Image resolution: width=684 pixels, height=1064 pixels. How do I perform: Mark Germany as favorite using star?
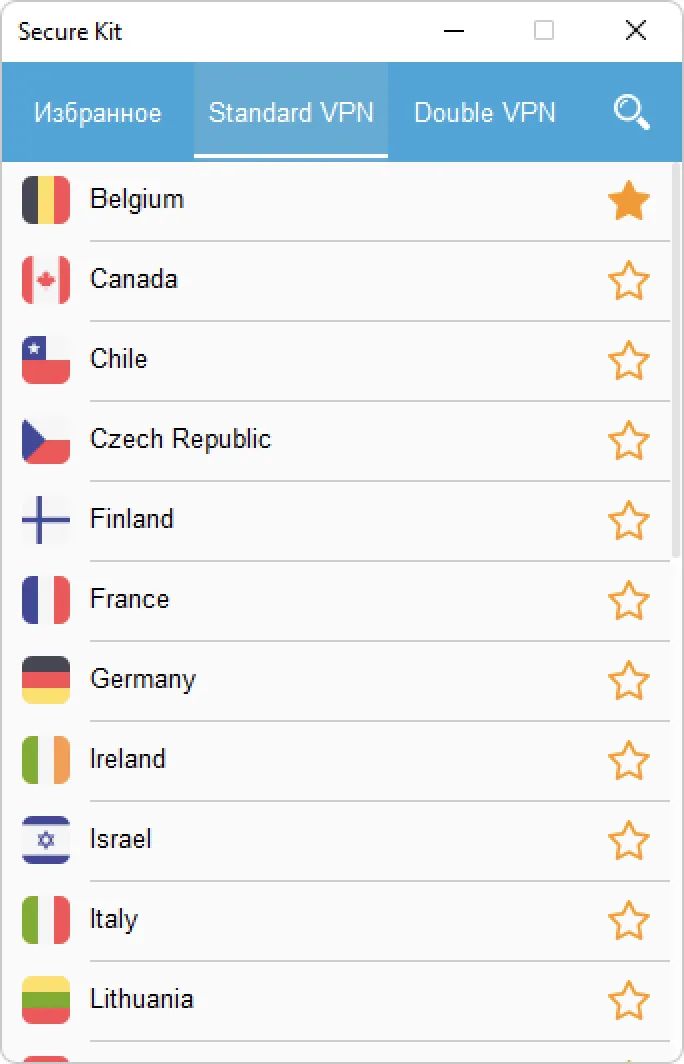coord(629,681)
